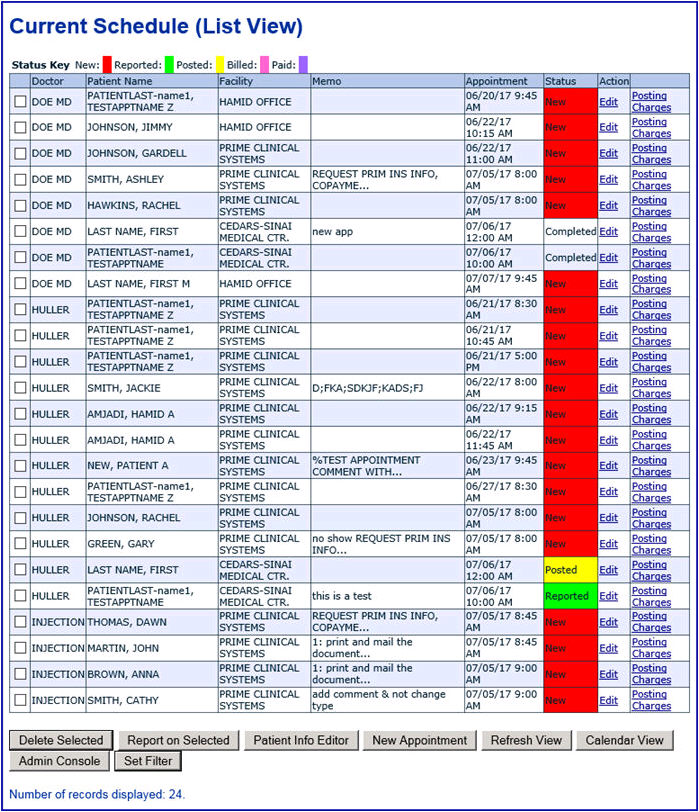This screenshot has height=812, width=699.
Task: Open Posting Charges for JOHNSON, RACHEL
Action: [651, 518]
